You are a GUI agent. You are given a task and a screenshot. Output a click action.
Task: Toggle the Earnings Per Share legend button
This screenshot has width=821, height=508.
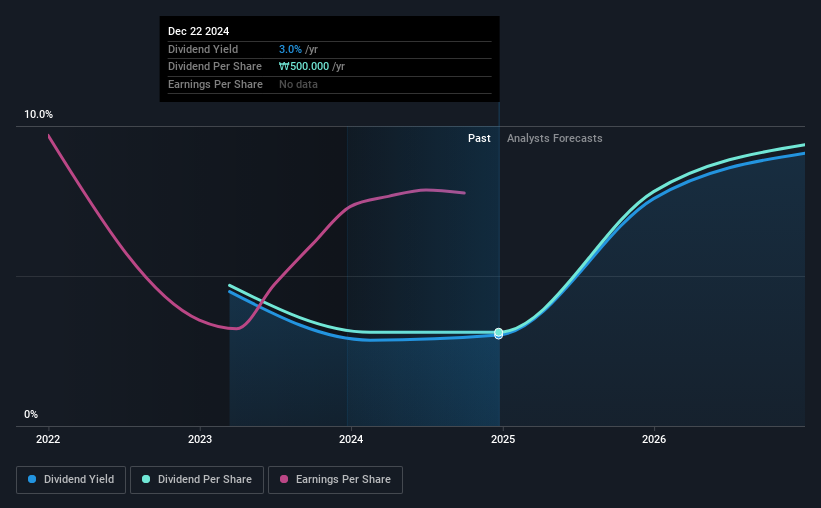pyautogui.click(x=335, y=480)
